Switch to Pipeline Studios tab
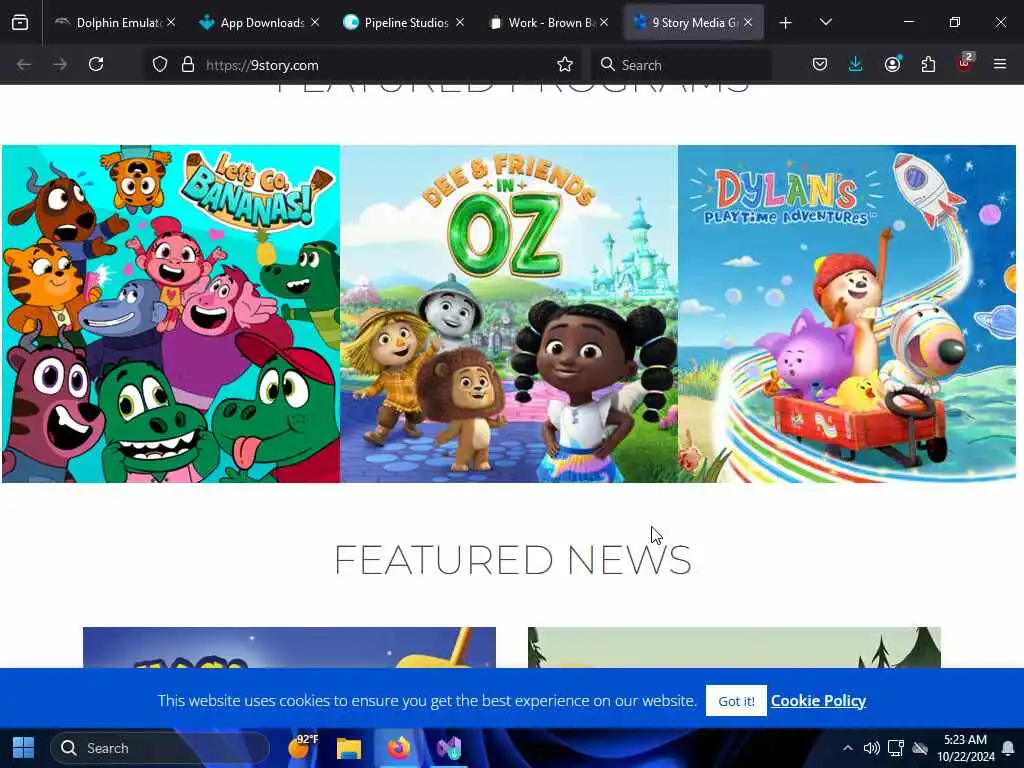This screenshot has height=768, width=1024. pyautogui.click(x=404, y=23)
